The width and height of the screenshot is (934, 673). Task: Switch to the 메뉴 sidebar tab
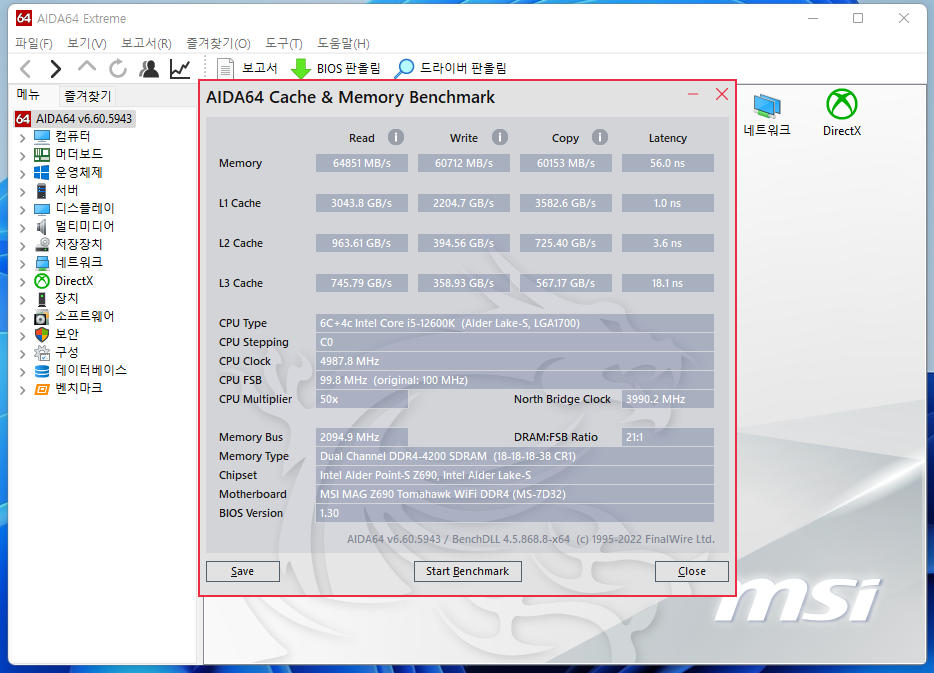click(28, 95)
